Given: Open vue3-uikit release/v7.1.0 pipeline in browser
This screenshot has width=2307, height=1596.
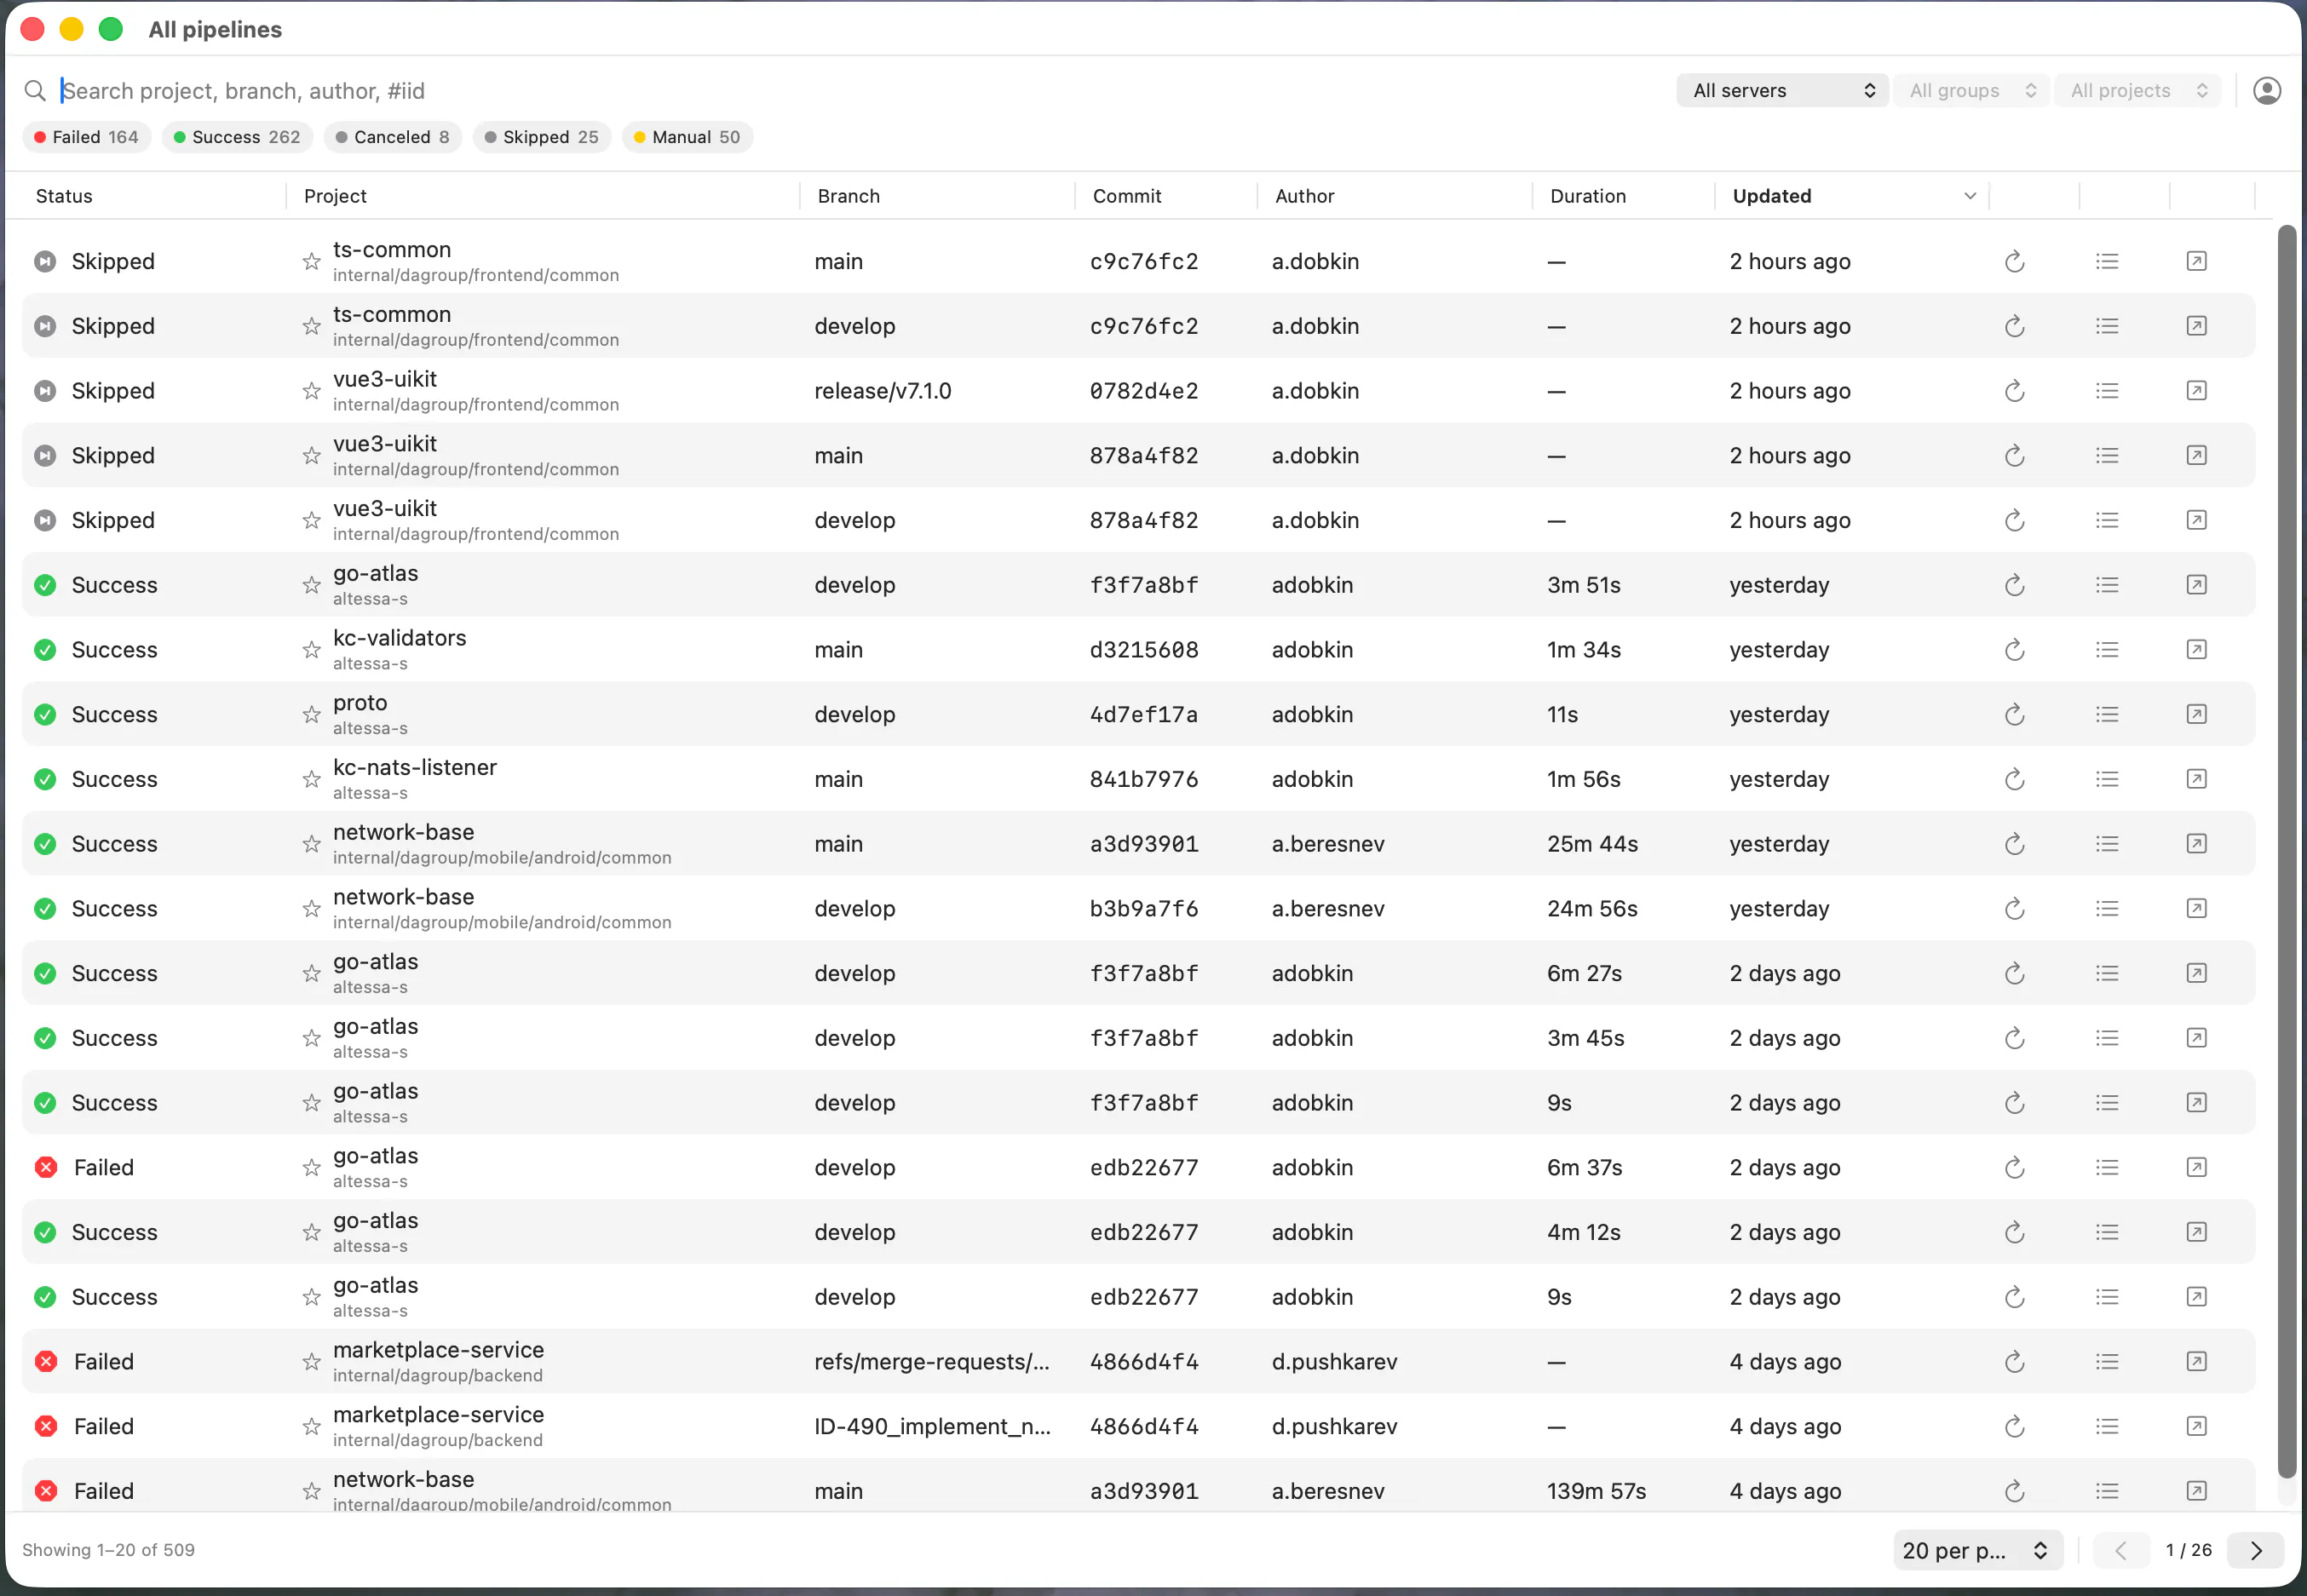Looking at the screenshot, I should pyautogui.click(x=2196, y=391).
